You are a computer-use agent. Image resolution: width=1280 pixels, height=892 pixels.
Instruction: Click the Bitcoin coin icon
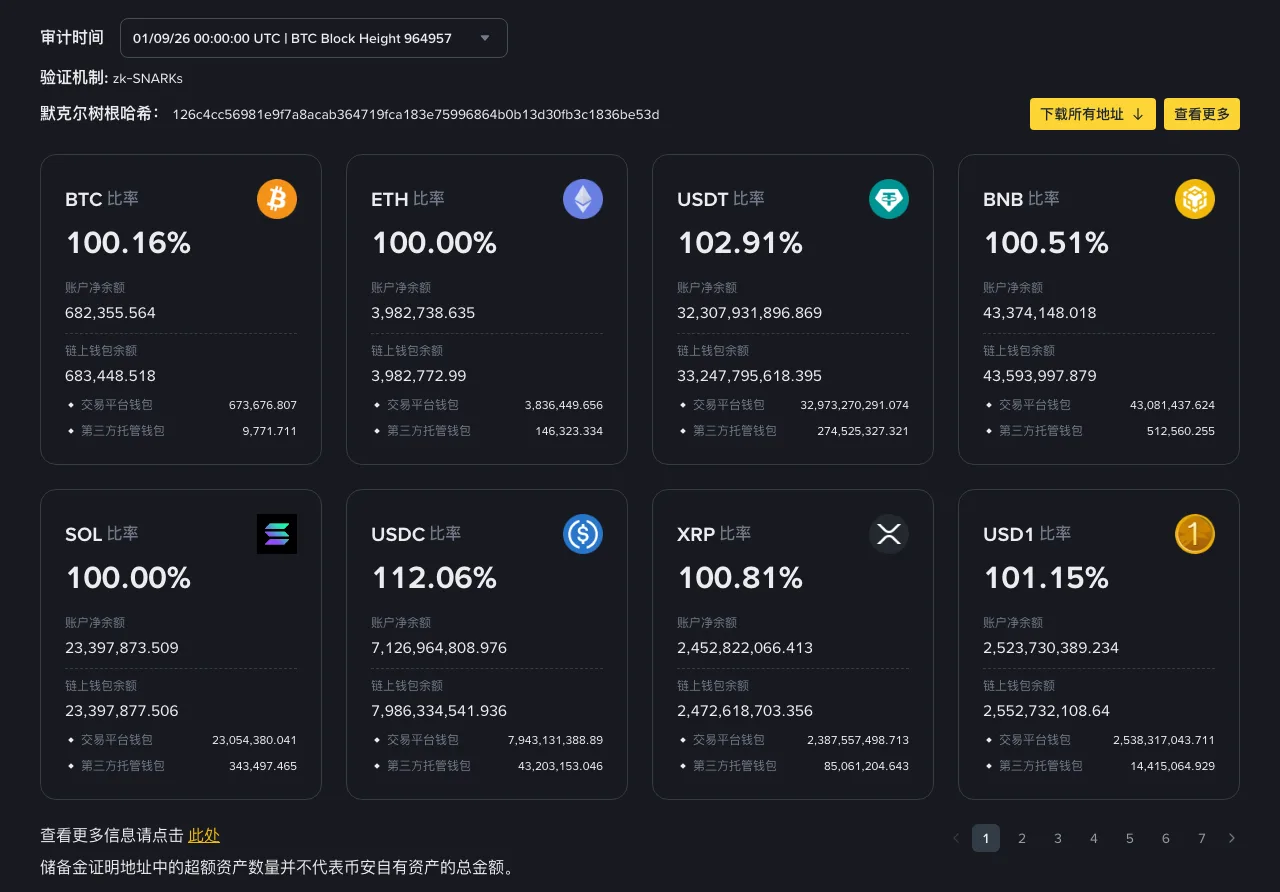(x=277, y=199)
